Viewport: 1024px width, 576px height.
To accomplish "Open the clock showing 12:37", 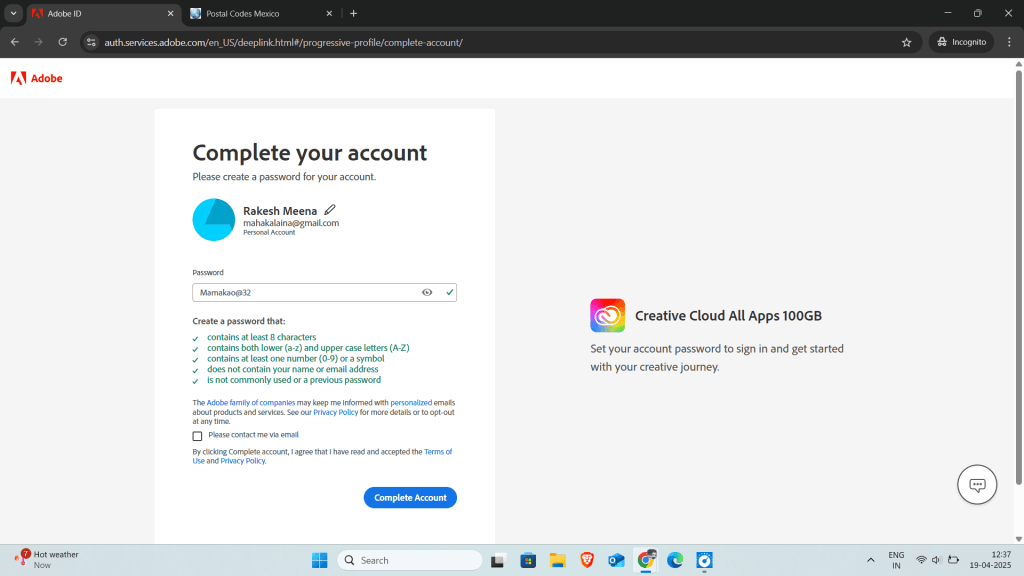I will pyautogui.click(x=990, y=560).
